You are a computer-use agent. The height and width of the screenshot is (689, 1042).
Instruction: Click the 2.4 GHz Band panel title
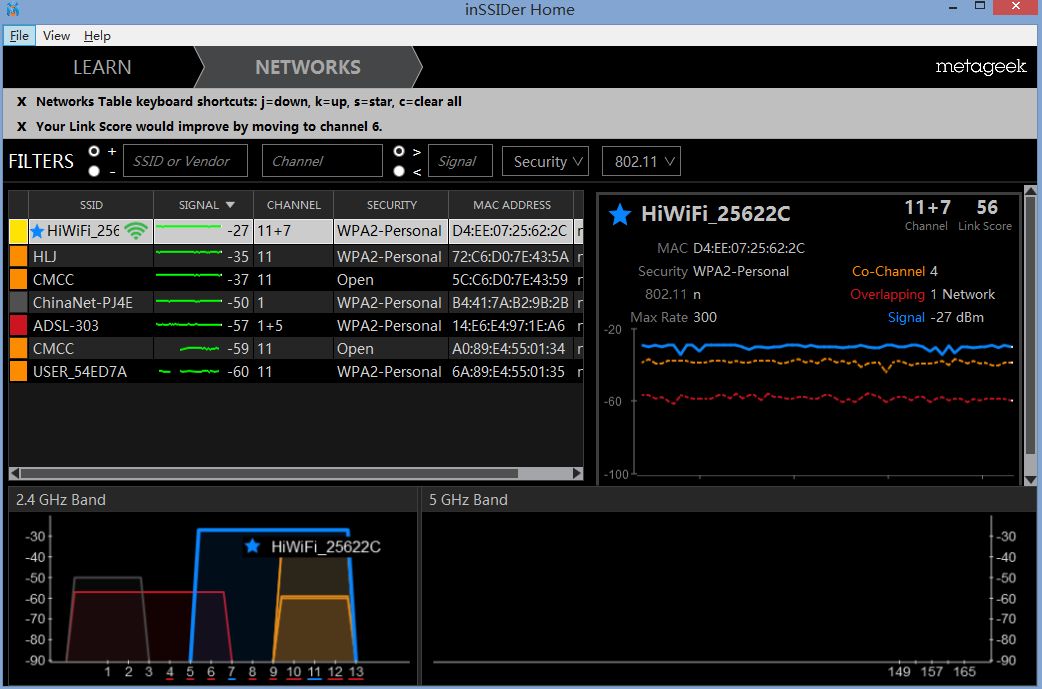(60, 500)
